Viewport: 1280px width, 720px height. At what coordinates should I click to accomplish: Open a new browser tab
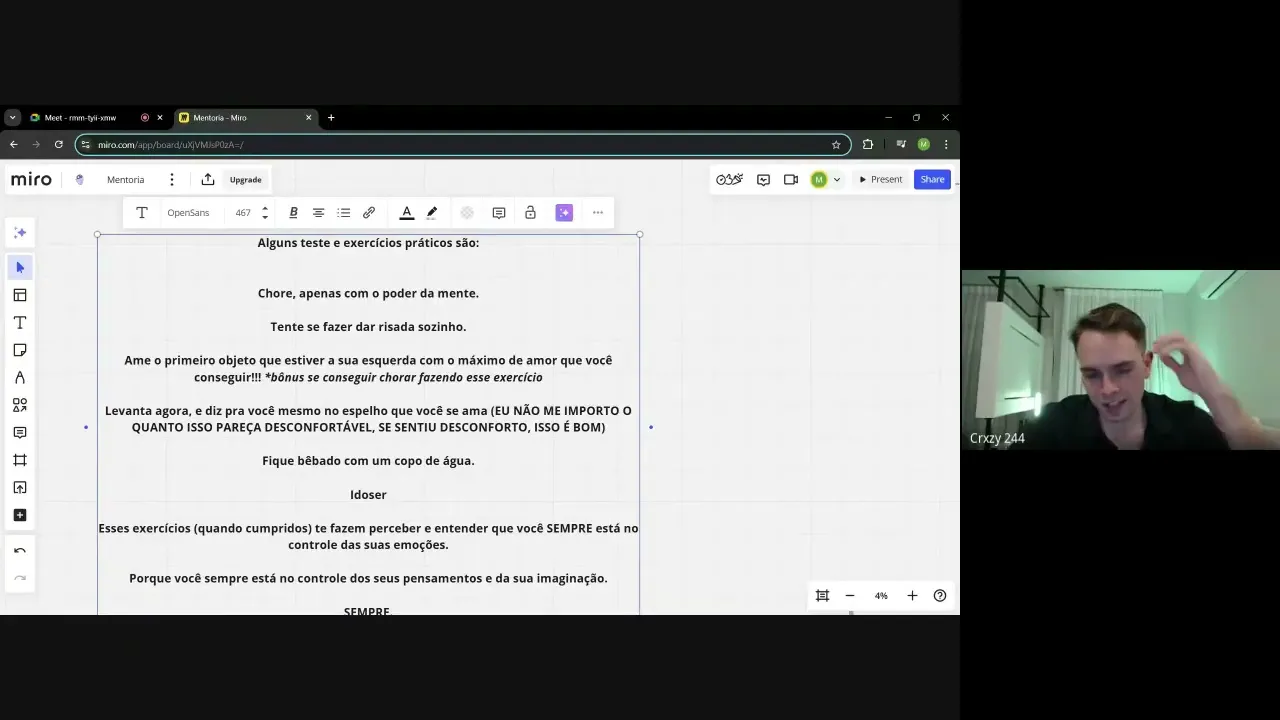click(x=331, y=118)
